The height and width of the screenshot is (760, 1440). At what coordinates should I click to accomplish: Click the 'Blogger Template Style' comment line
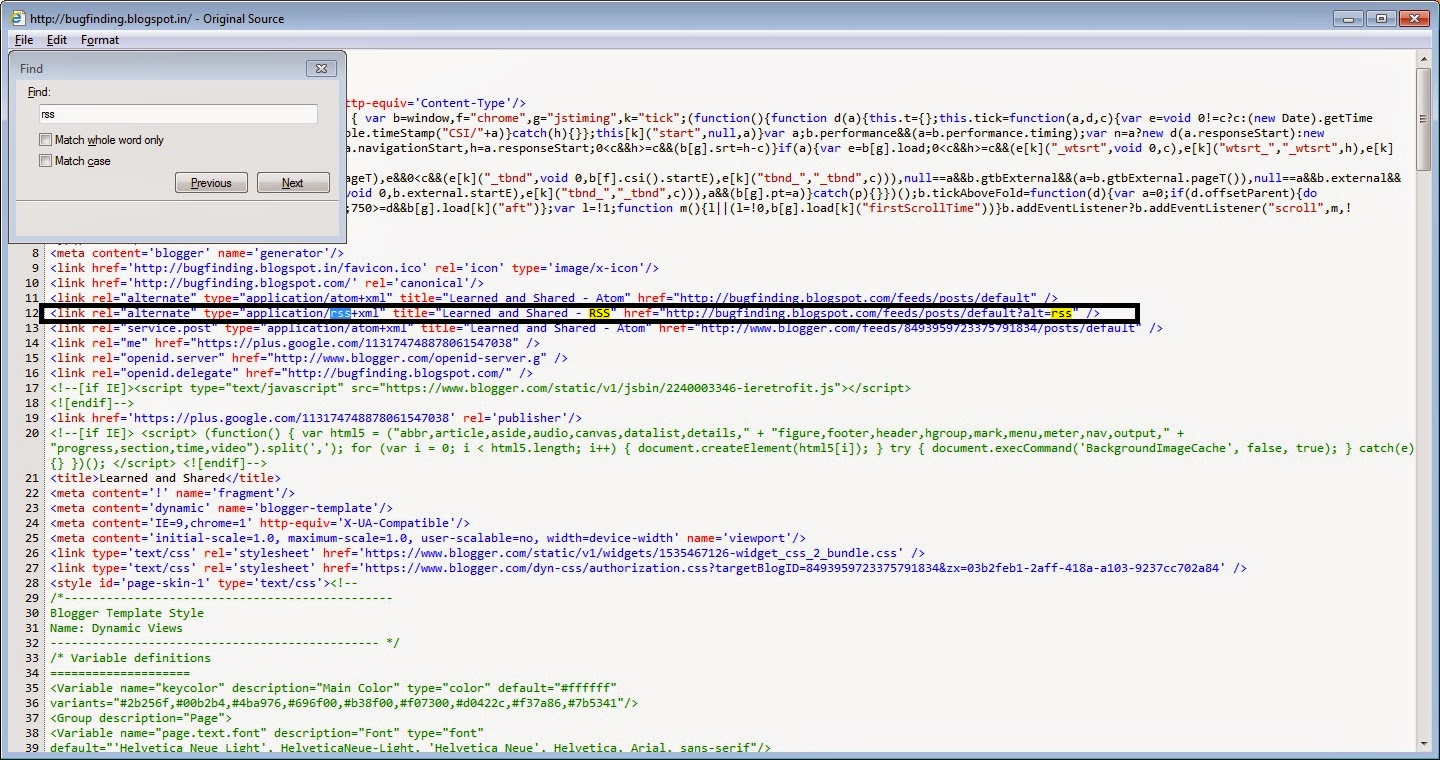(127, 613)
